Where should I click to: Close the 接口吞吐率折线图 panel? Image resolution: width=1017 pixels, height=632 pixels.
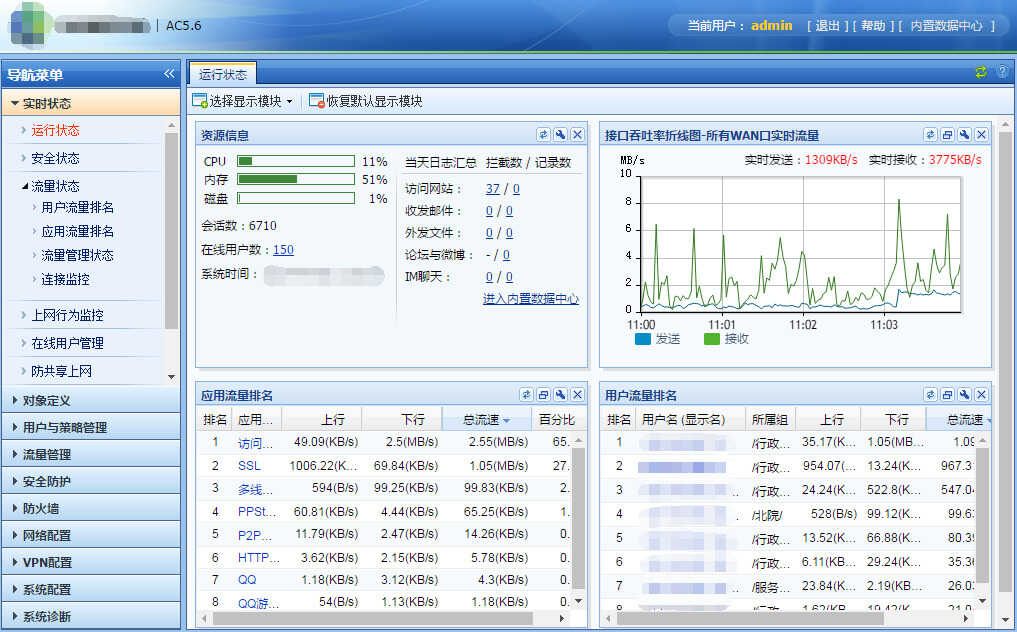[x=981, y=134]
